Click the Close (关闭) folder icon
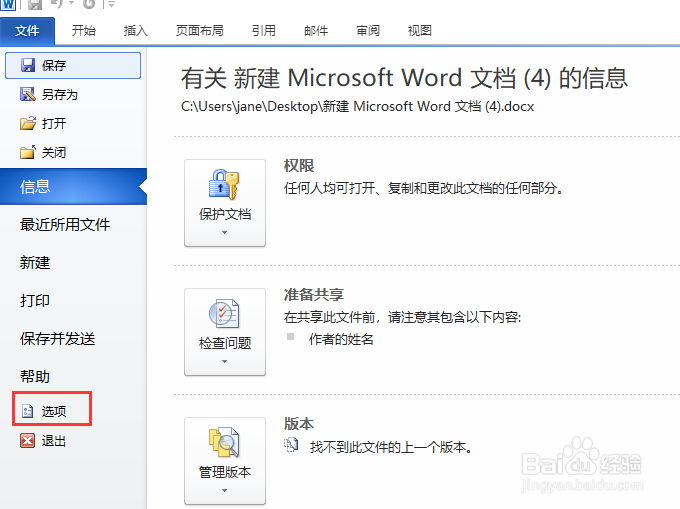This screenshot has width=680, height=509. 28,152
